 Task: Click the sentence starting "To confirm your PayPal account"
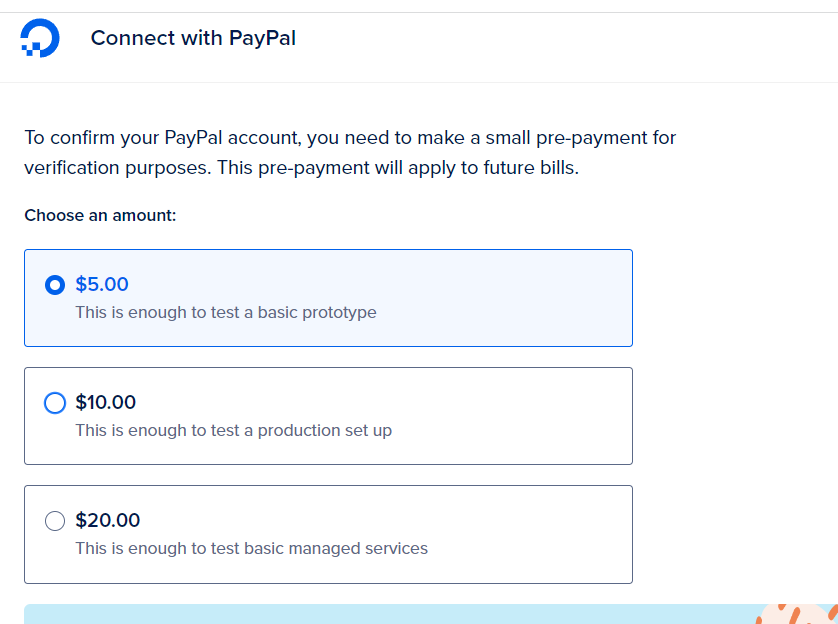[350, 138]
